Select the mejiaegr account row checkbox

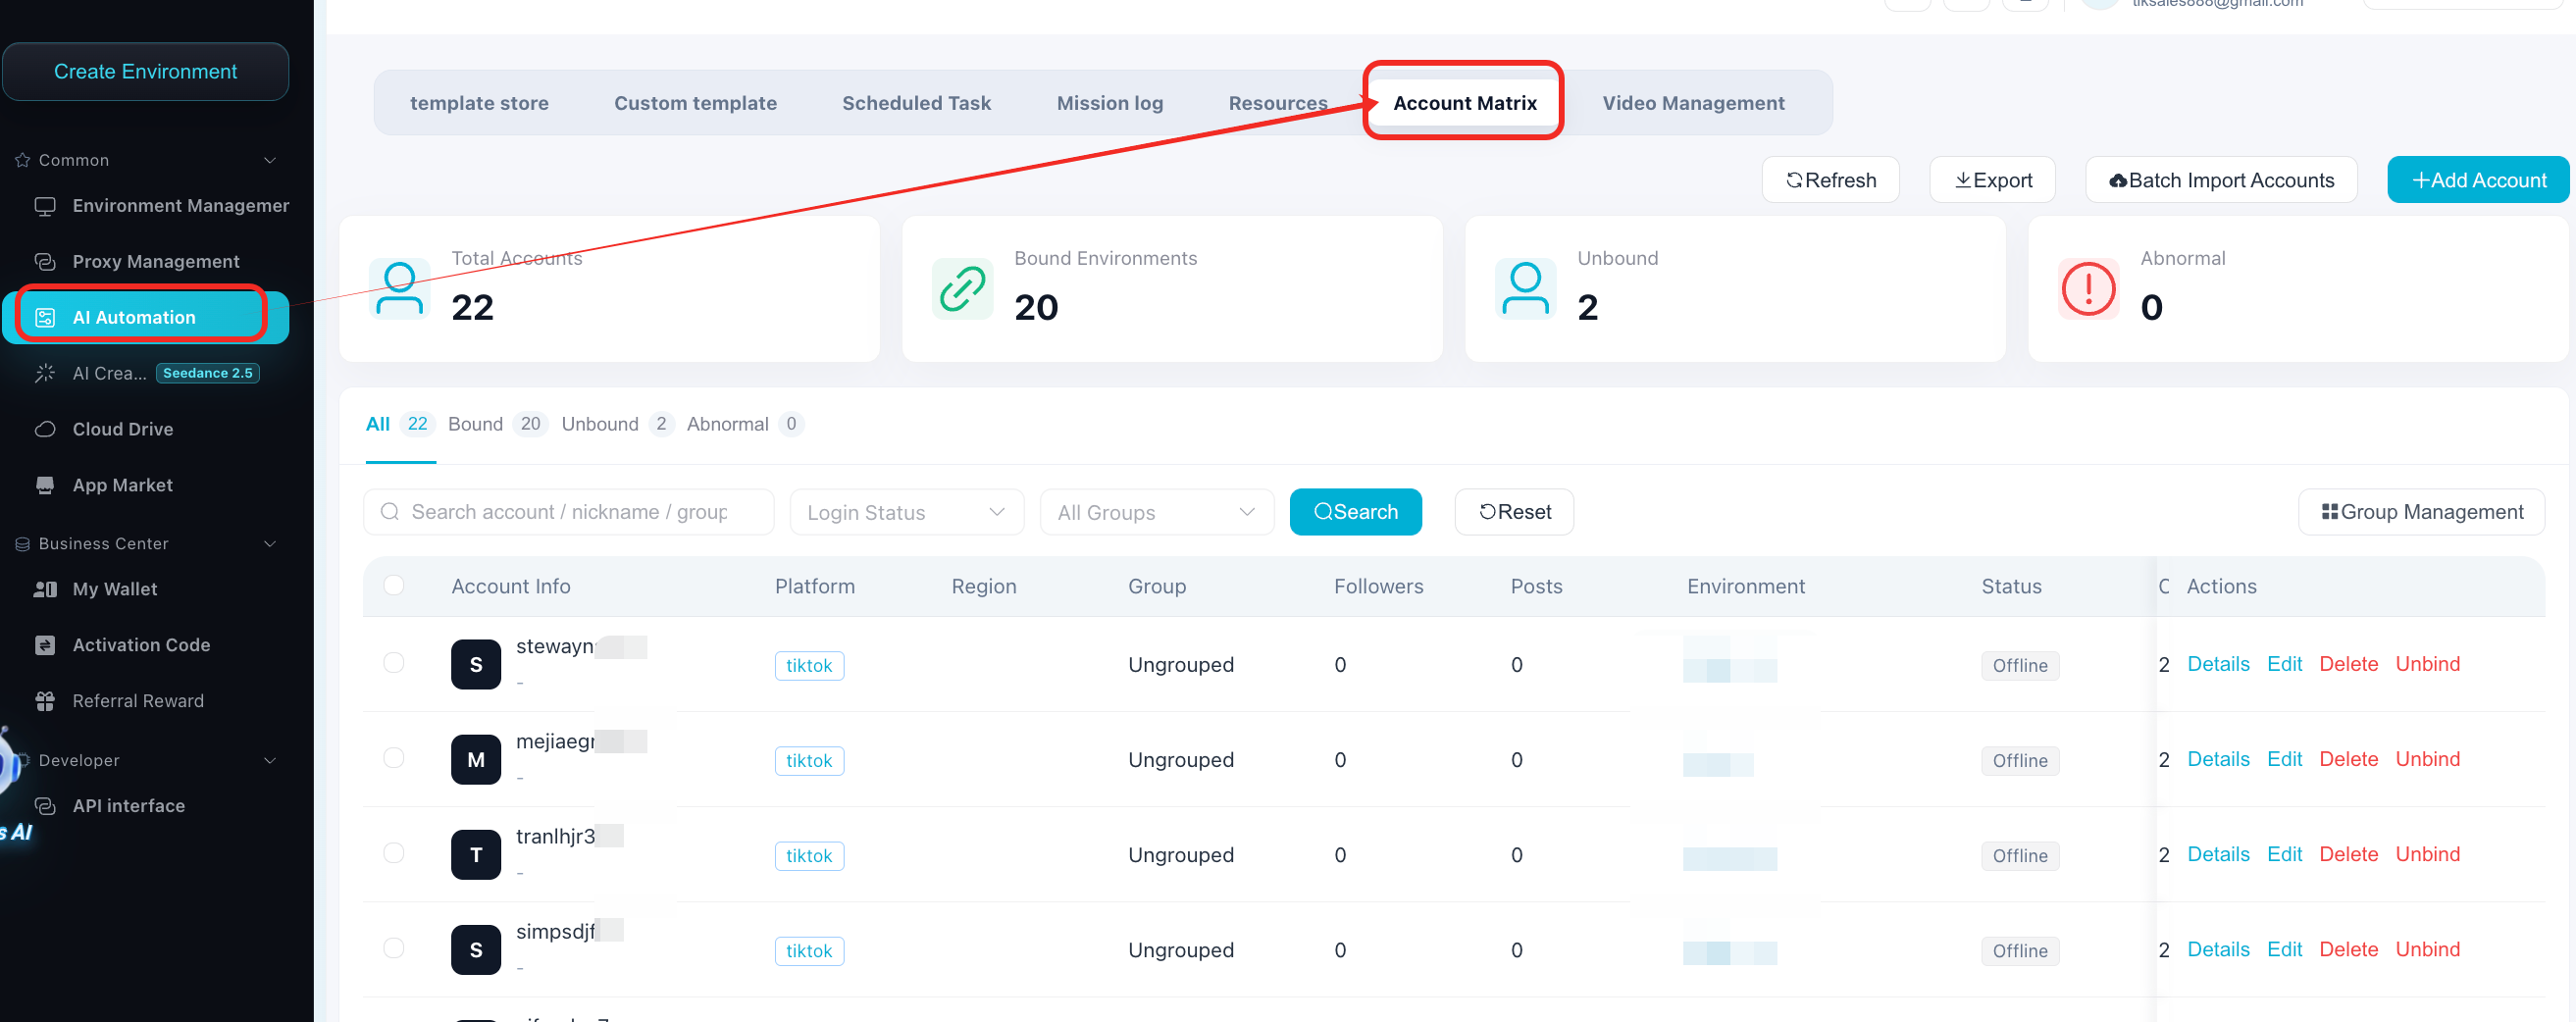coord(394,759)
